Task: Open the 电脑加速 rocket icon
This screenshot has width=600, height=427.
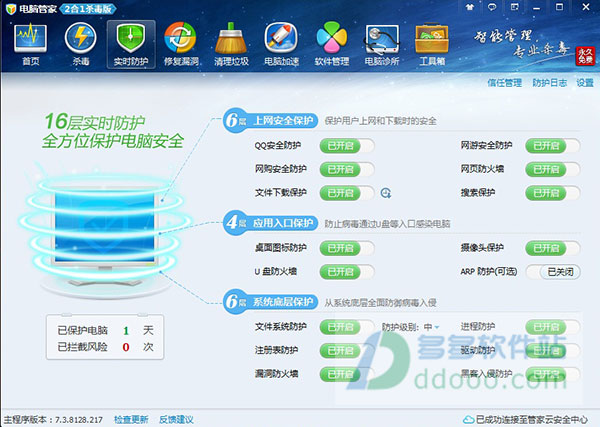Action: click(281, 44)
